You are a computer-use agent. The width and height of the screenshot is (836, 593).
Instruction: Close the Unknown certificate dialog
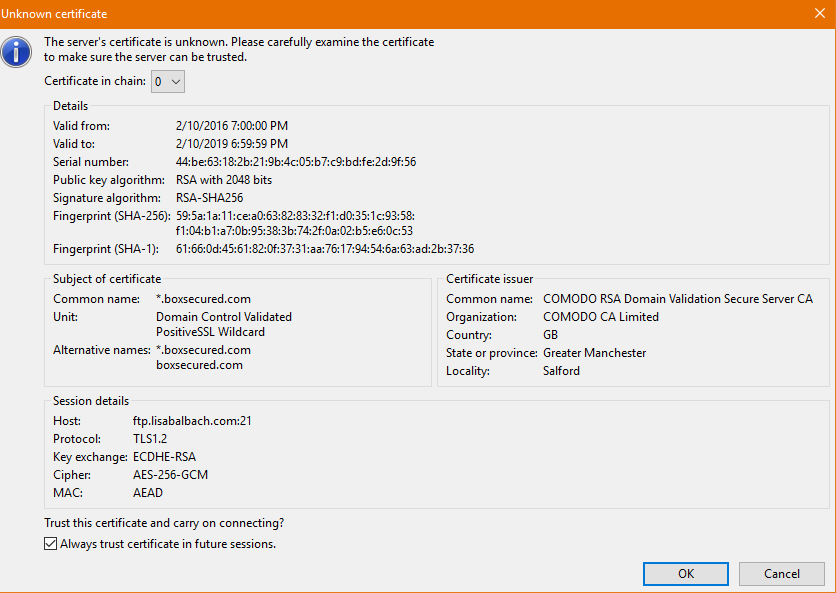(820, 13)
